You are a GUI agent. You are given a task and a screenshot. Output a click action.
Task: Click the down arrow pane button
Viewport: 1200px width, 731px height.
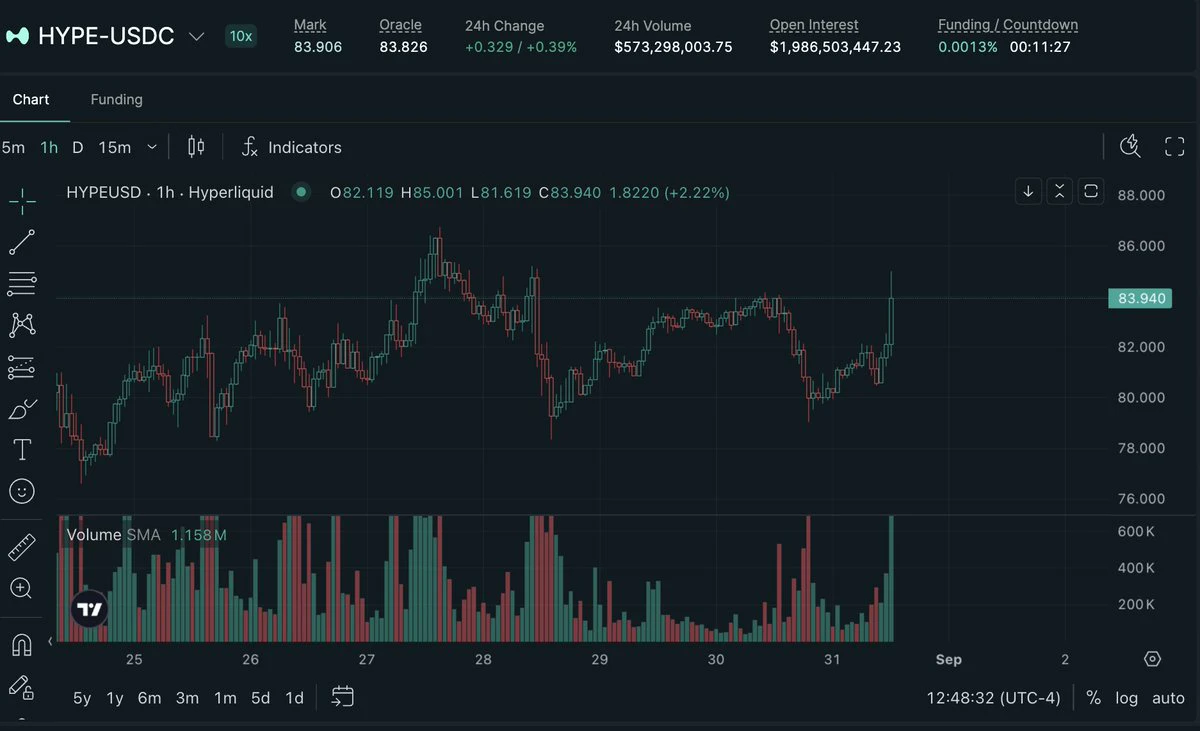pyautogui.click(x=1028, y=191)
